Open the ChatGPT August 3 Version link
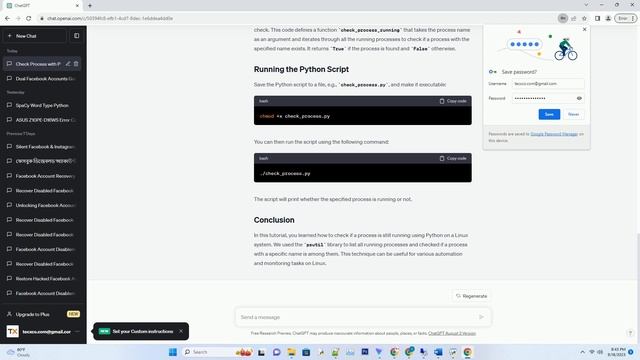This screenshot has height=360, width=640. pyautogui.click(x=452, y=333)
